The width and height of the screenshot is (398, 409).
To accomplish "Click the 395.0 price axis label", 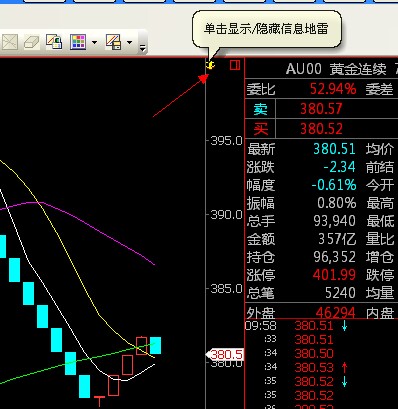I will pos(226,141).
